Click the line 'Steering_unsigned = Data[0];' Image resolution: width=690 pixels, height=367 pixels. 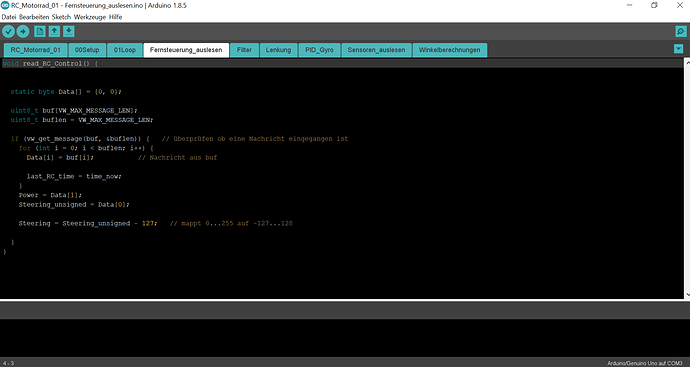(74, 205)
